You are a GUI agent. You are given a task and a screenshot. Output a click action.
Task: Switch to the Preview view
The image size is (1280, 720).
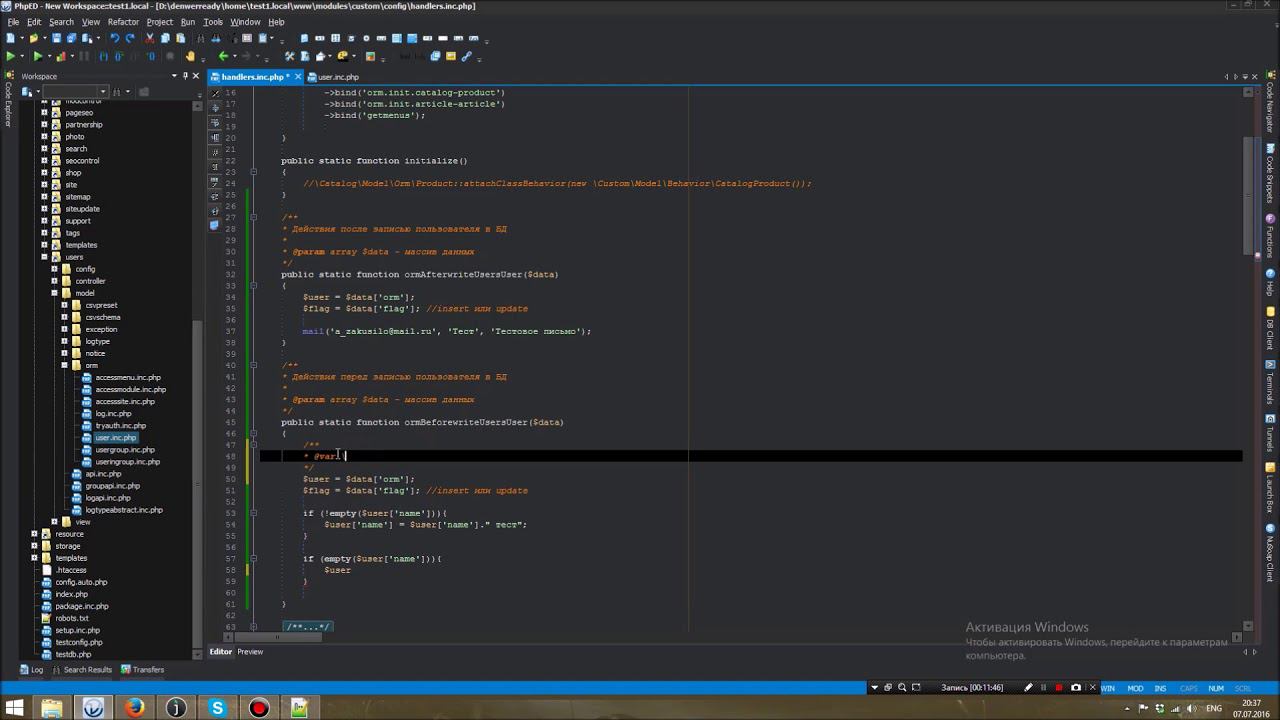250,652
